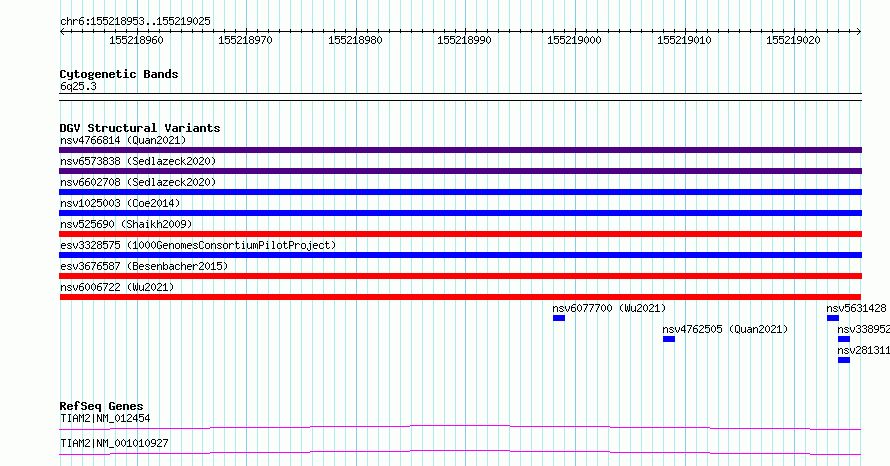Click ruler position 155219000

coord(574,40)
